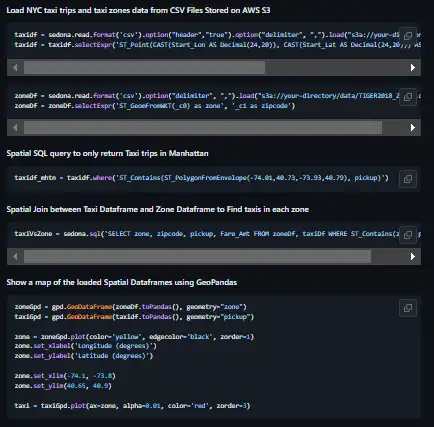This screenshot has width=434, height=427.
Task: Click the 'taxidf_mhtn = taxidf.where' code line
Action: coord(201,178)
